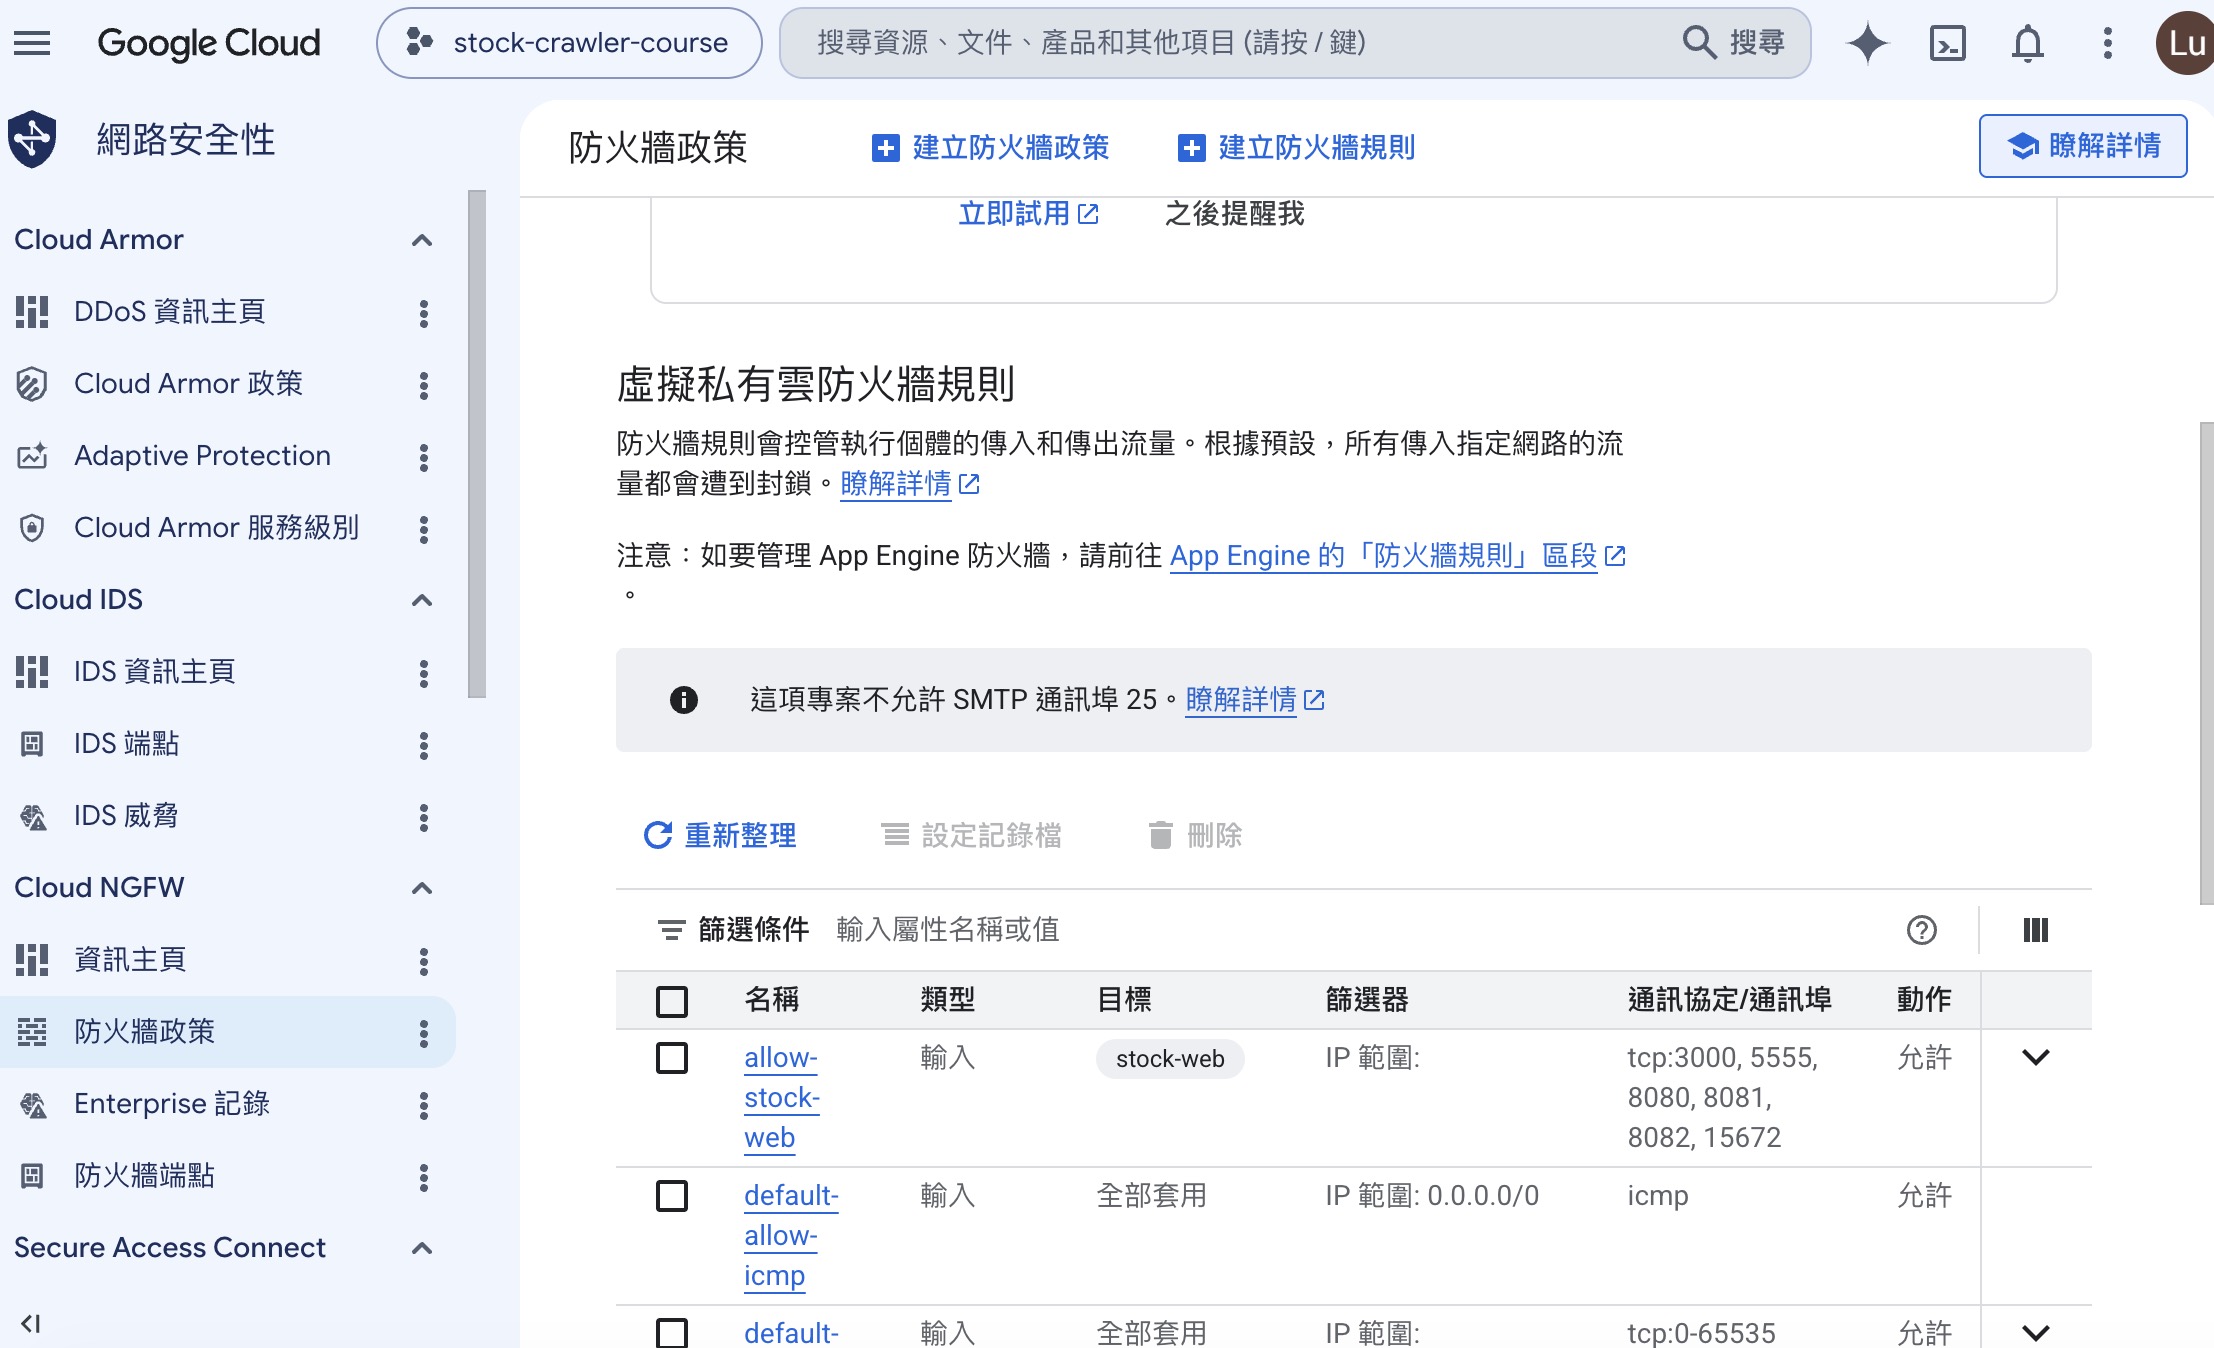This screenshot has width=2214, height=1348.
Task: Open more options for Adaptive Protection
Action: pos(424,457)
